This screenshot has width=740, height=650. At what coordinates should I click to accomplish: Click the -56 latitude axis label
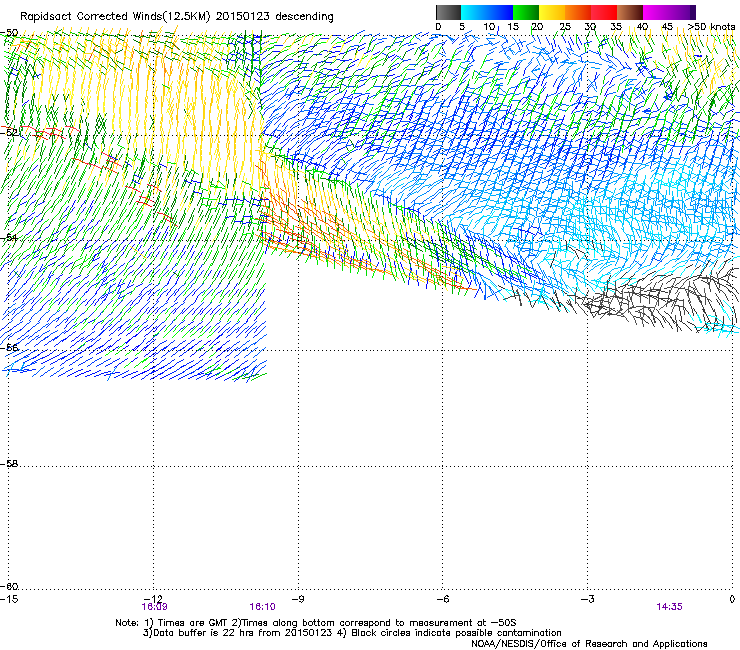point(9,348)
